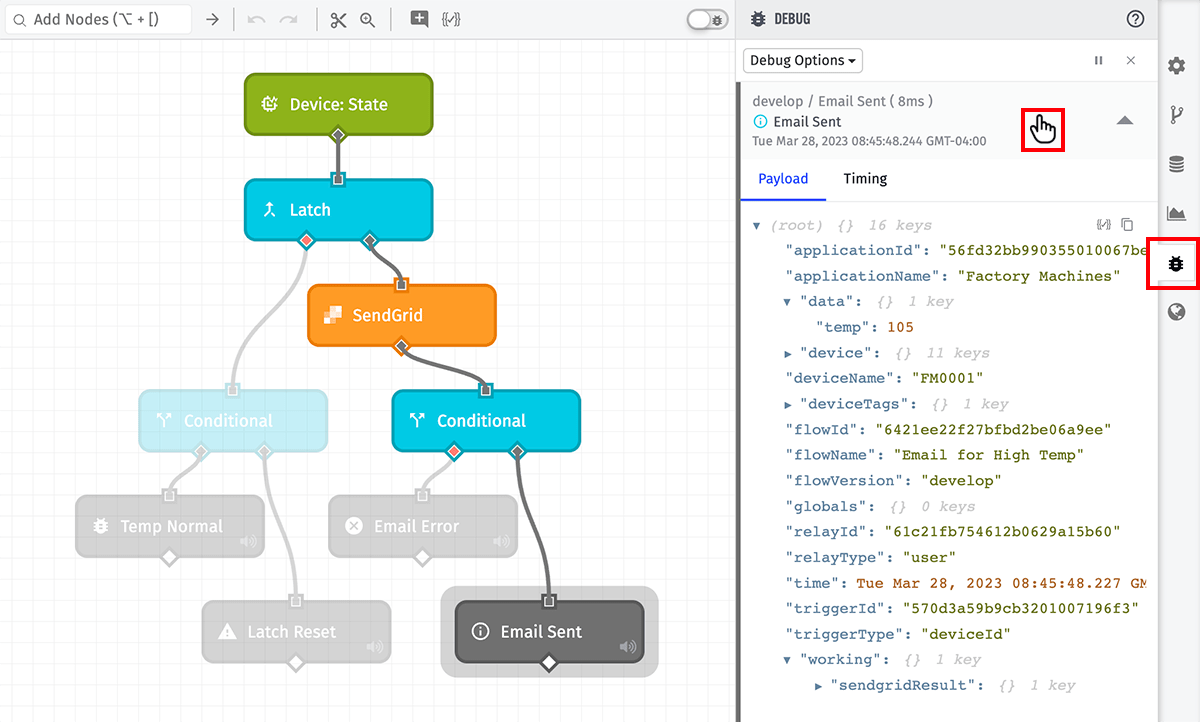Click the "FM0001" deviceName value

947,379
